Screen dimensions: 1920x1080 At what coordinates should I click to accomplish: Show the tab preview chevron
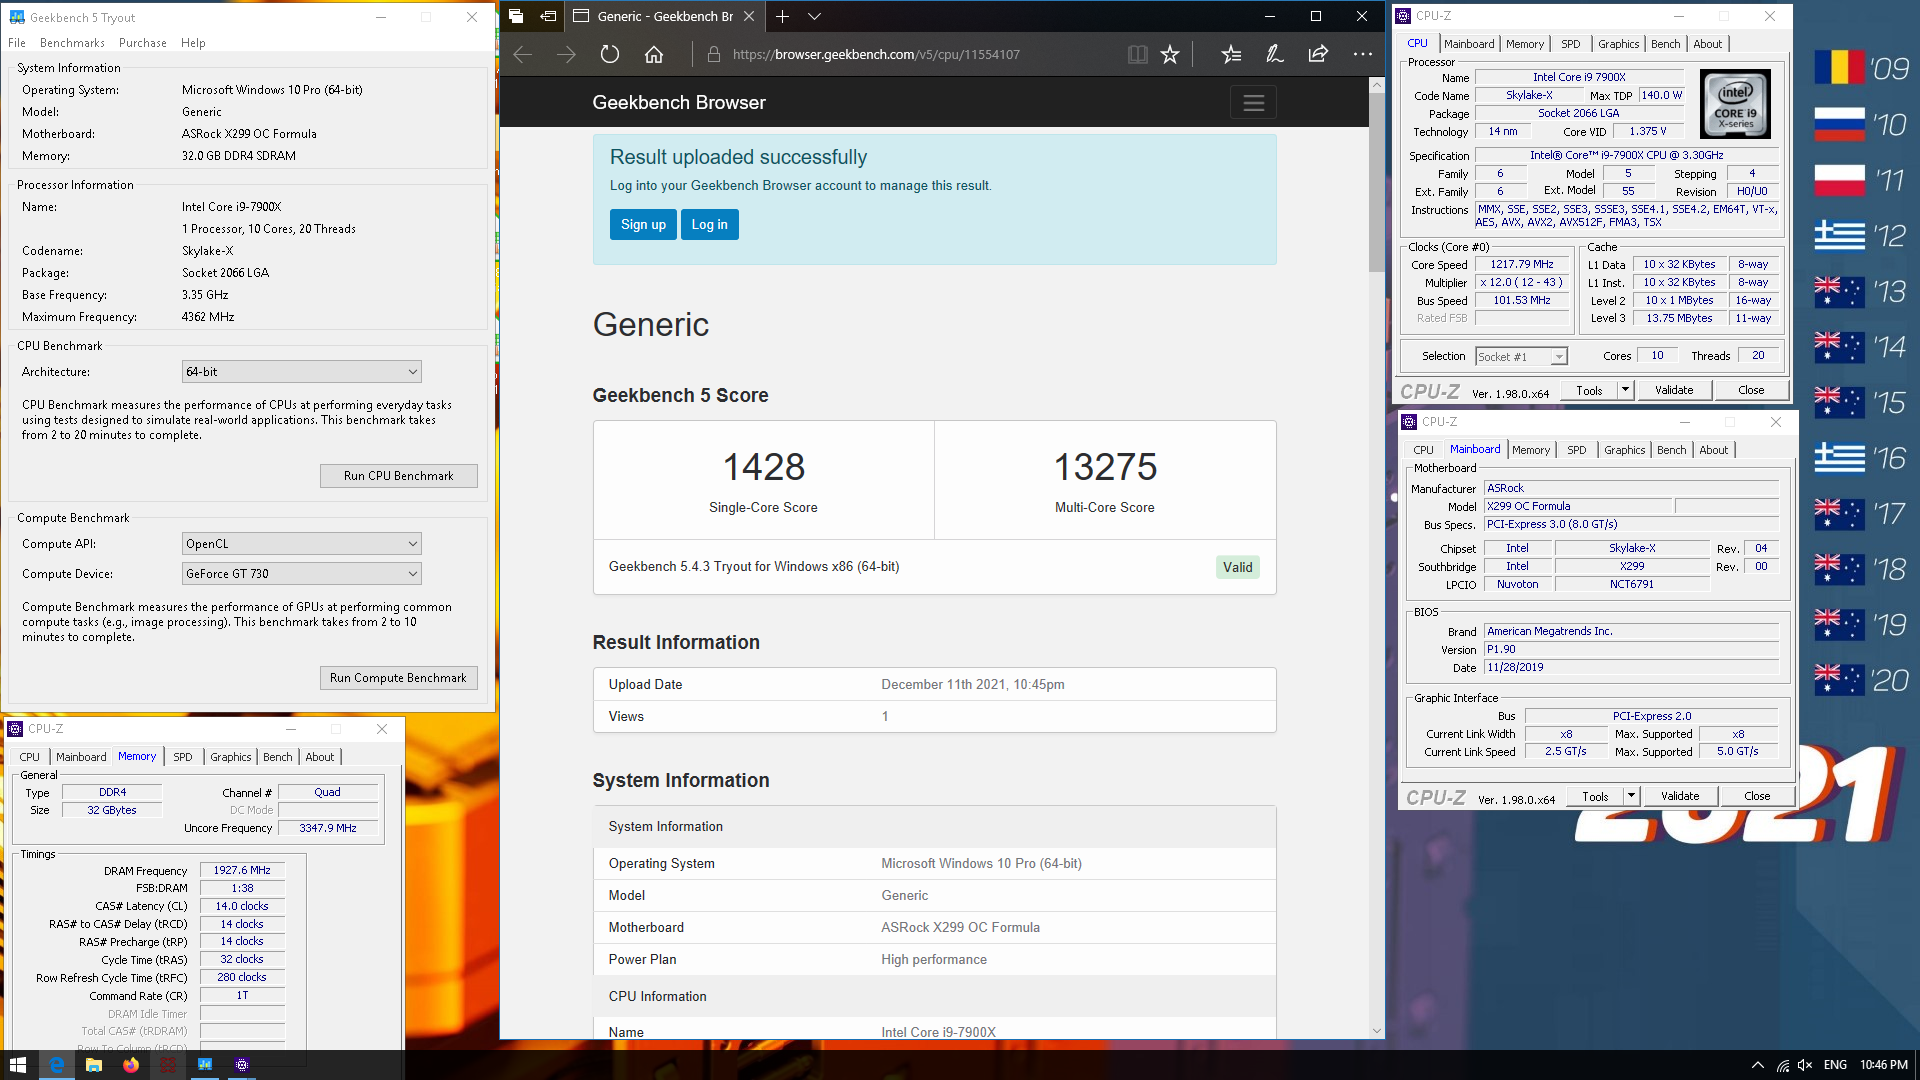pyautogui.click(x=814, y=16)
